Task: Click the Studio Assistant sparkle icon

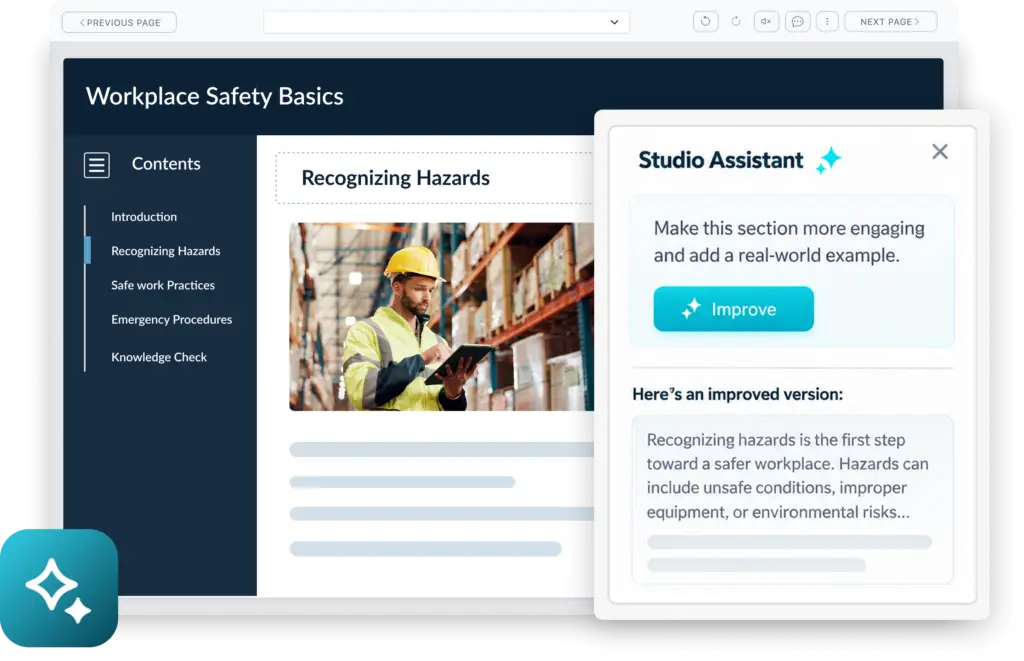Action: [829, 160]
